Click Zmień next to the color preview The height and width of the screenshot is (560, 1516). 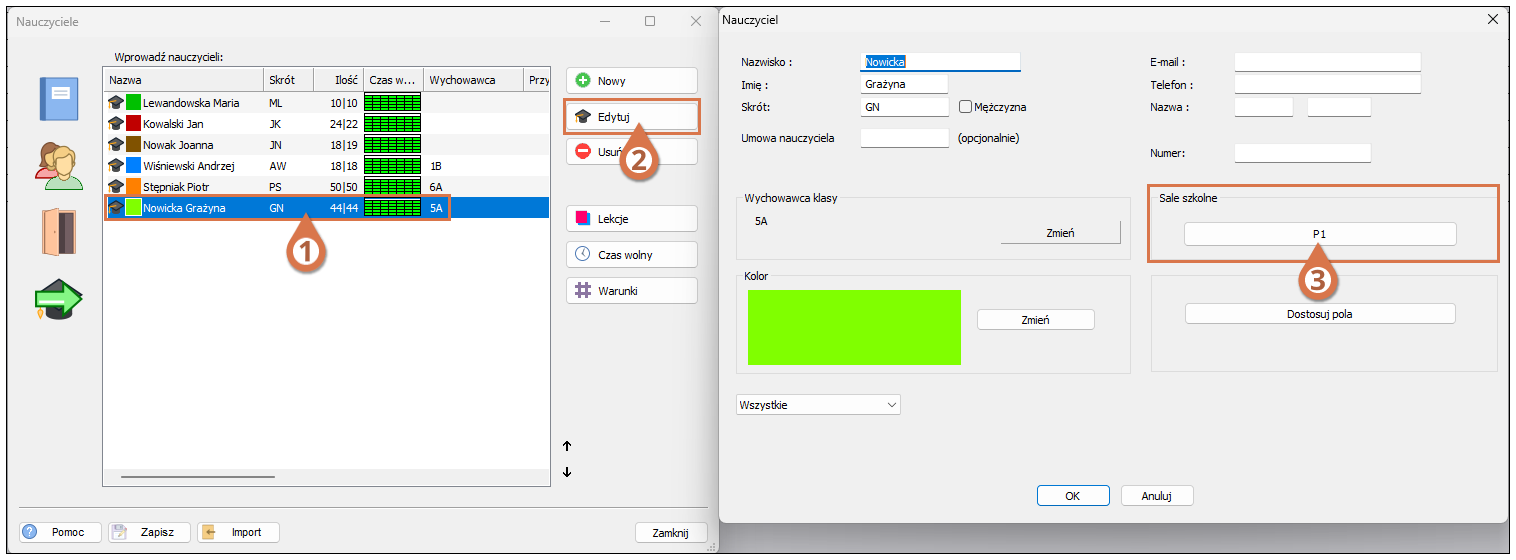click(1035, 320)
